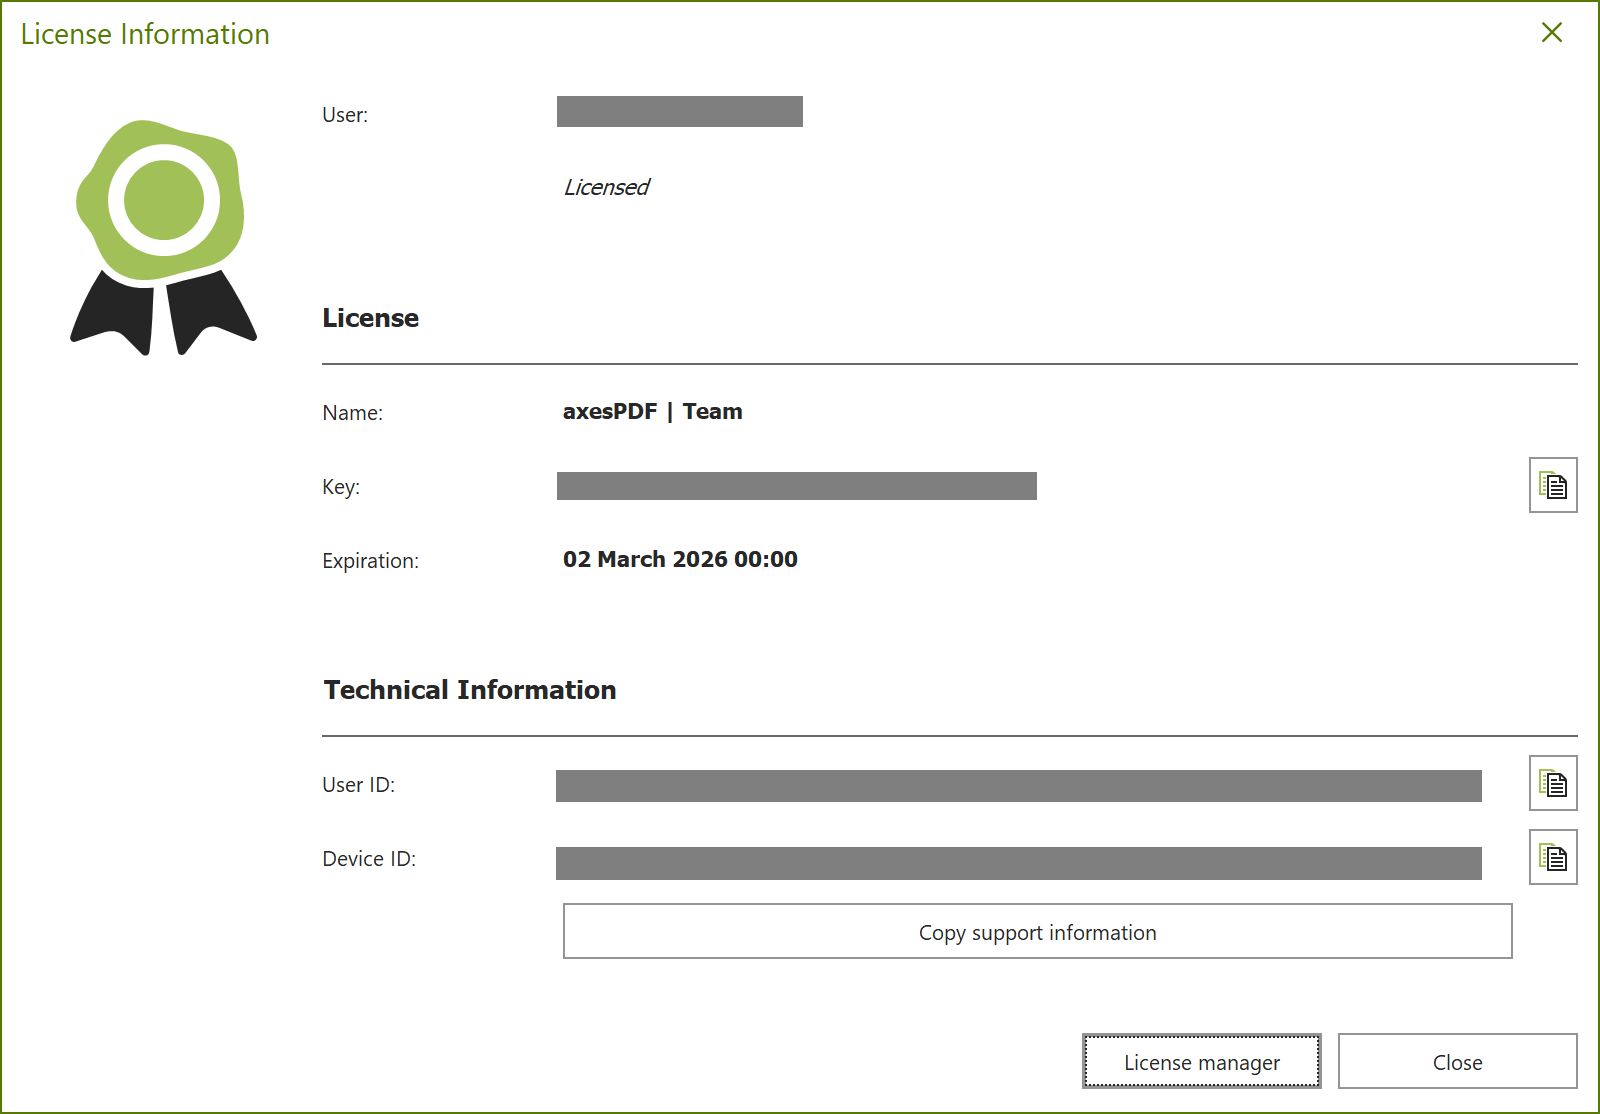The height and width of the screenshot is (1114, 1600).
Task: Click the 'License' section heading
Action: [371, 318]
